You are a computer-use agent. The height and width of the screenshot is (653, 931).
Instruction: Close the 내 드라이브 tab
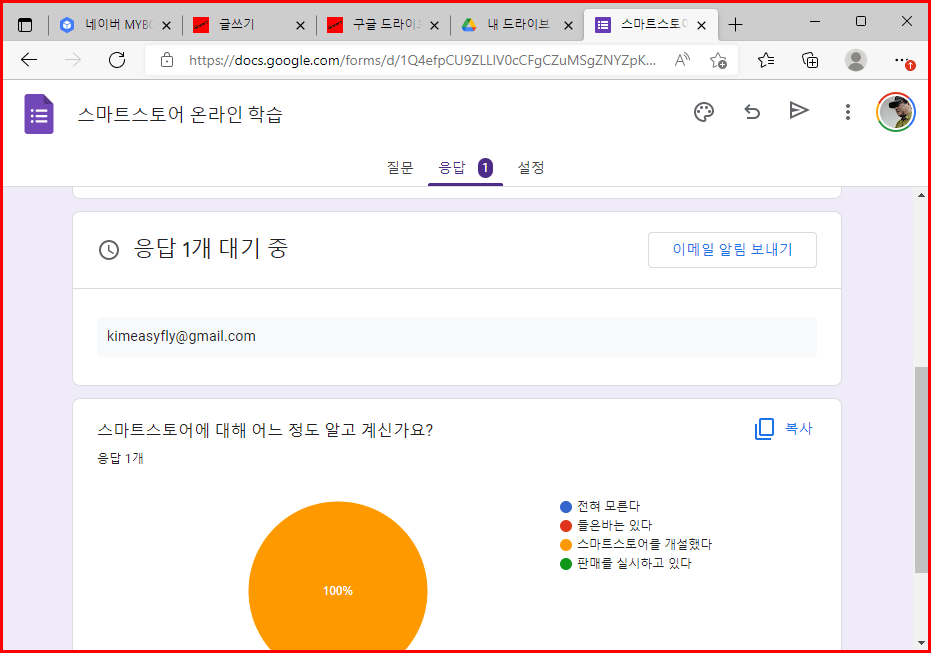568,26
